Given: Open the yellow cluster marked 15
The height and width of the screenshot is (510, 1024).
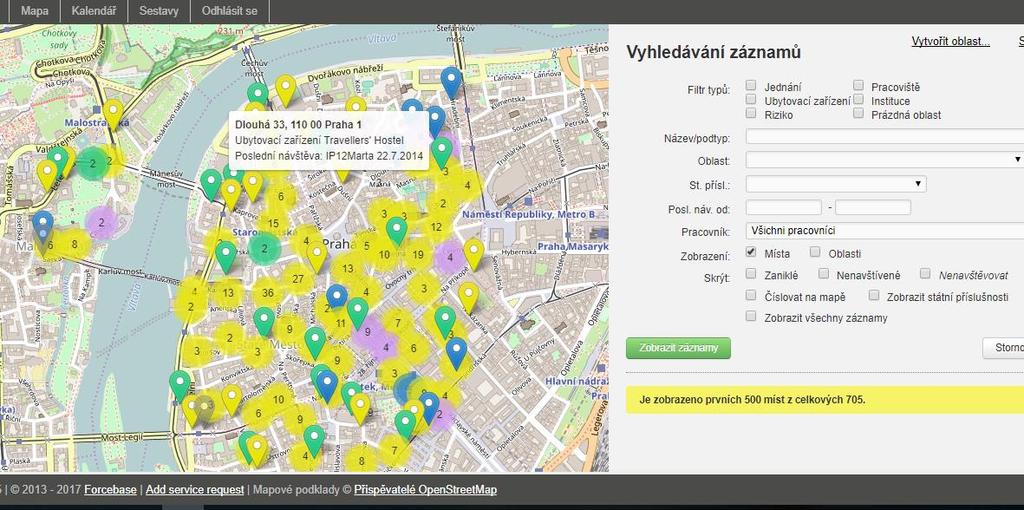Looking at the screenshot, I should (x=274, y=223).
